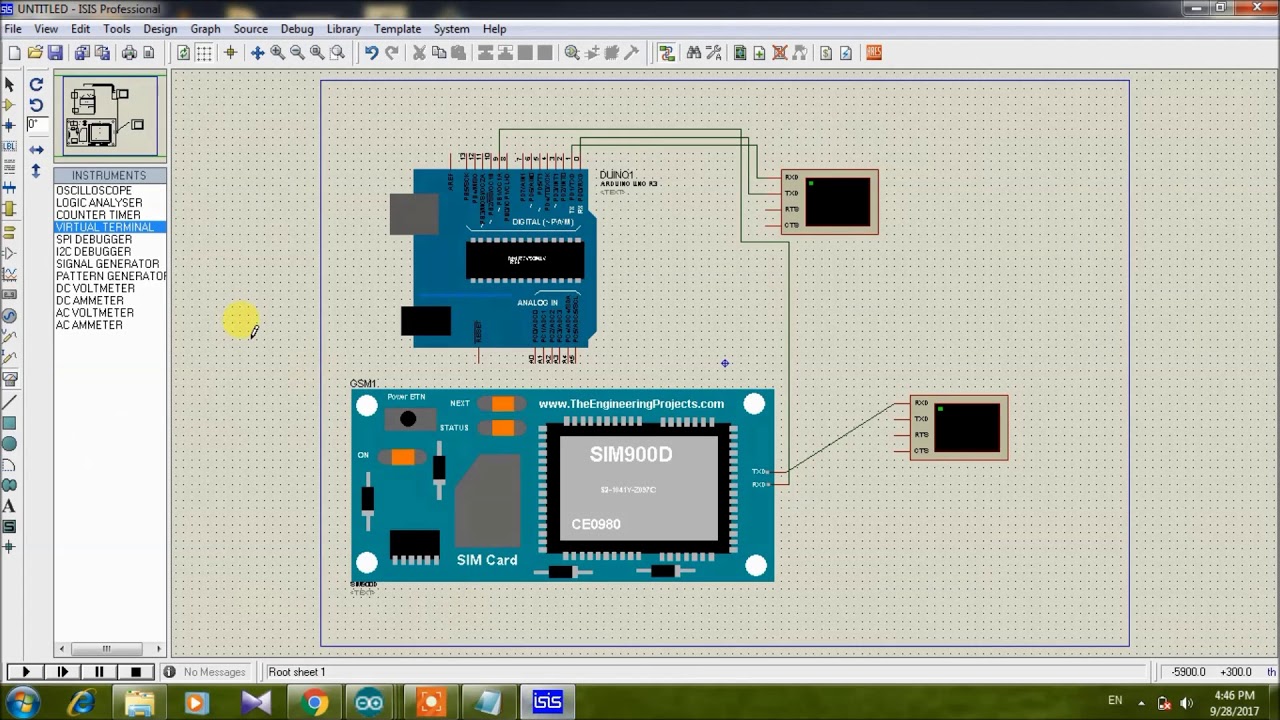1280x720 pixels.
Task: Toggle the wire auto-router
Action: [667, 53]
